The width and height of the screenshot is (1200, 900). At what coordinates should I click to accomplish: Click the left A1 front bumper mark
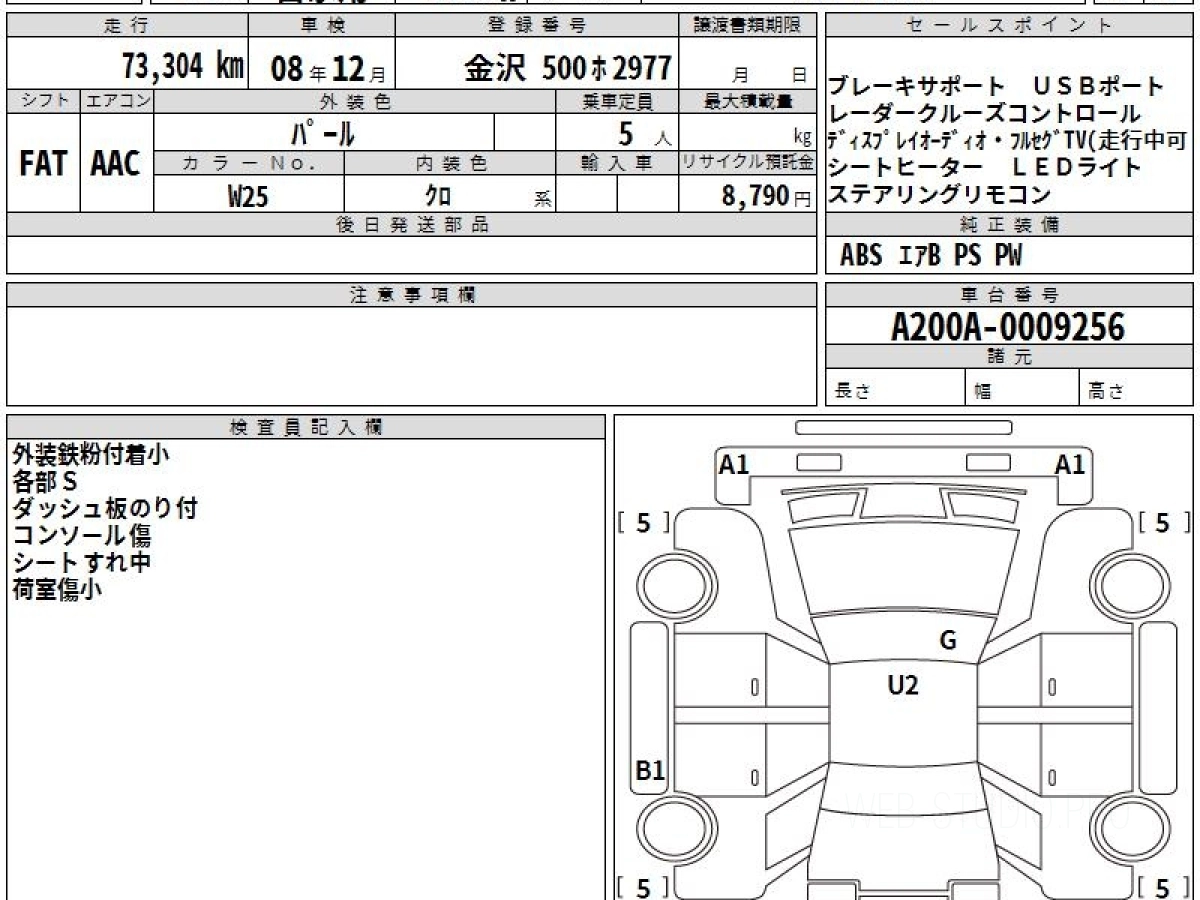[x=735, y=464]
